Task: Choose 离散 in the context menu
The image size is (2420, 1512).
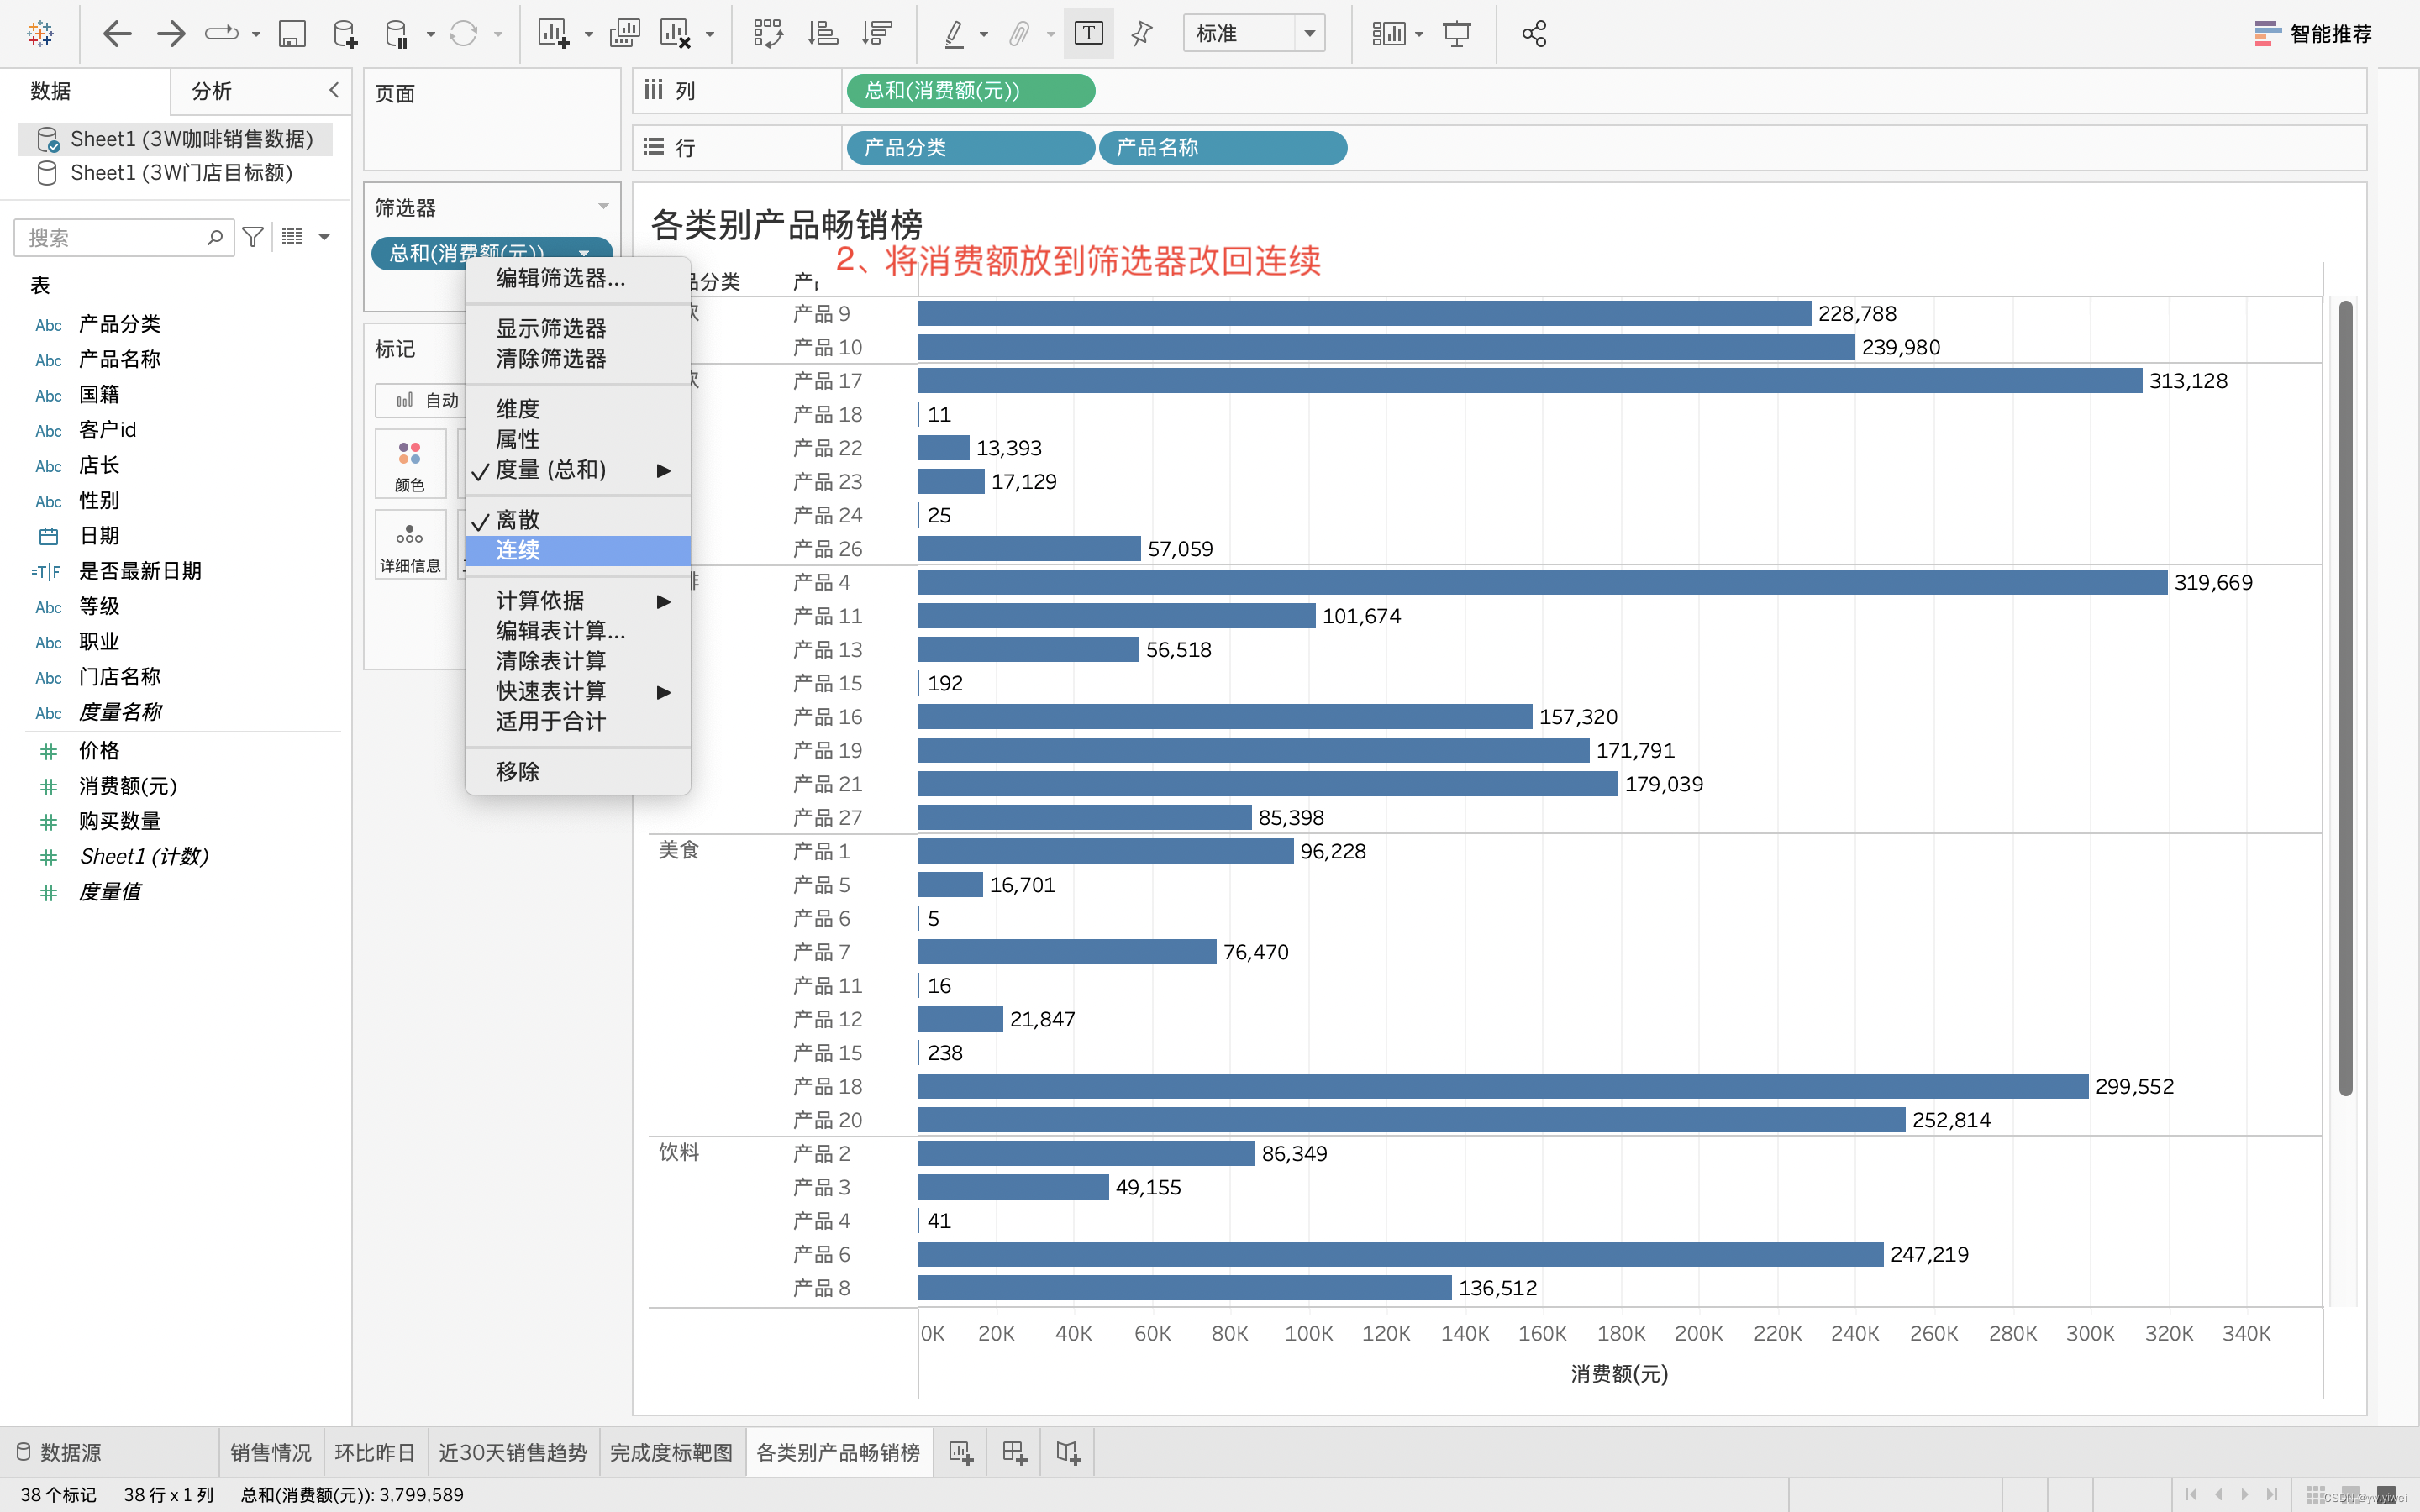Action: tap(578, 520)
